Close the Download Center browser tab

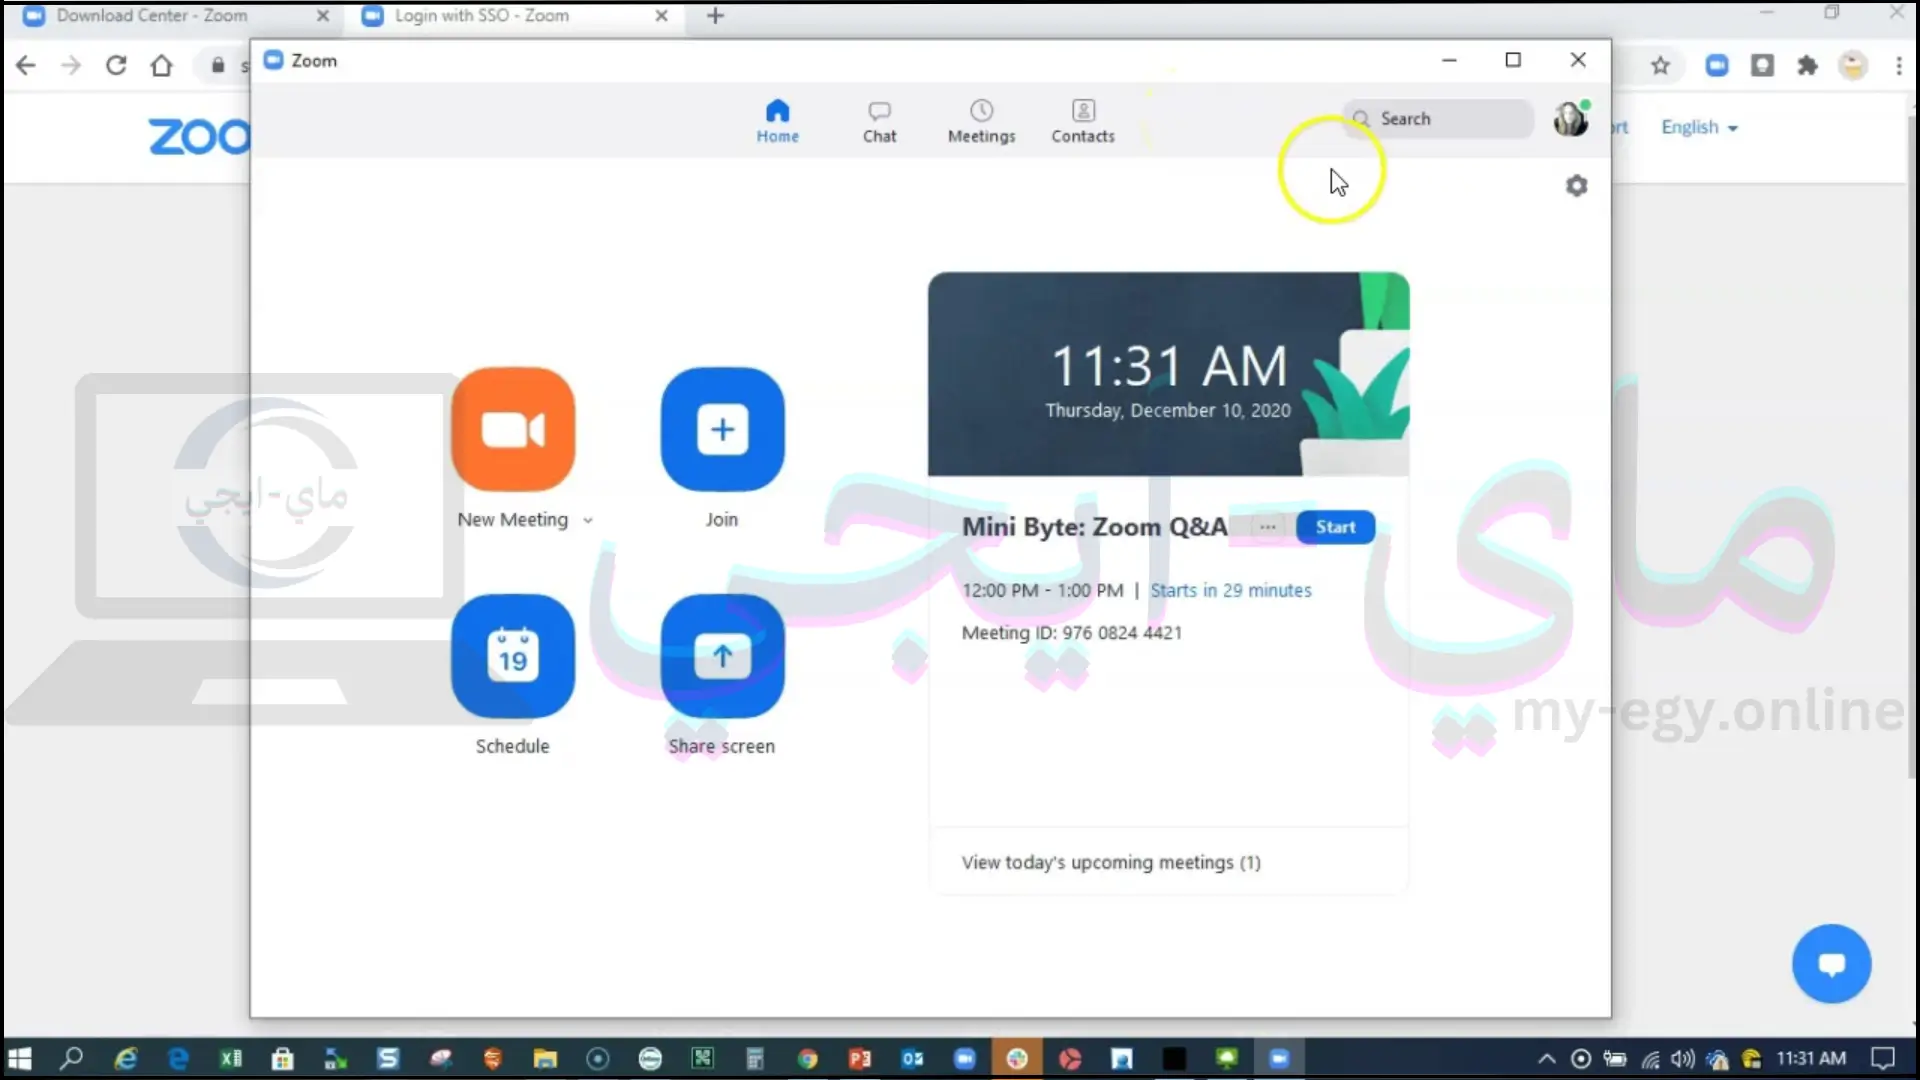tap(323, 16)
